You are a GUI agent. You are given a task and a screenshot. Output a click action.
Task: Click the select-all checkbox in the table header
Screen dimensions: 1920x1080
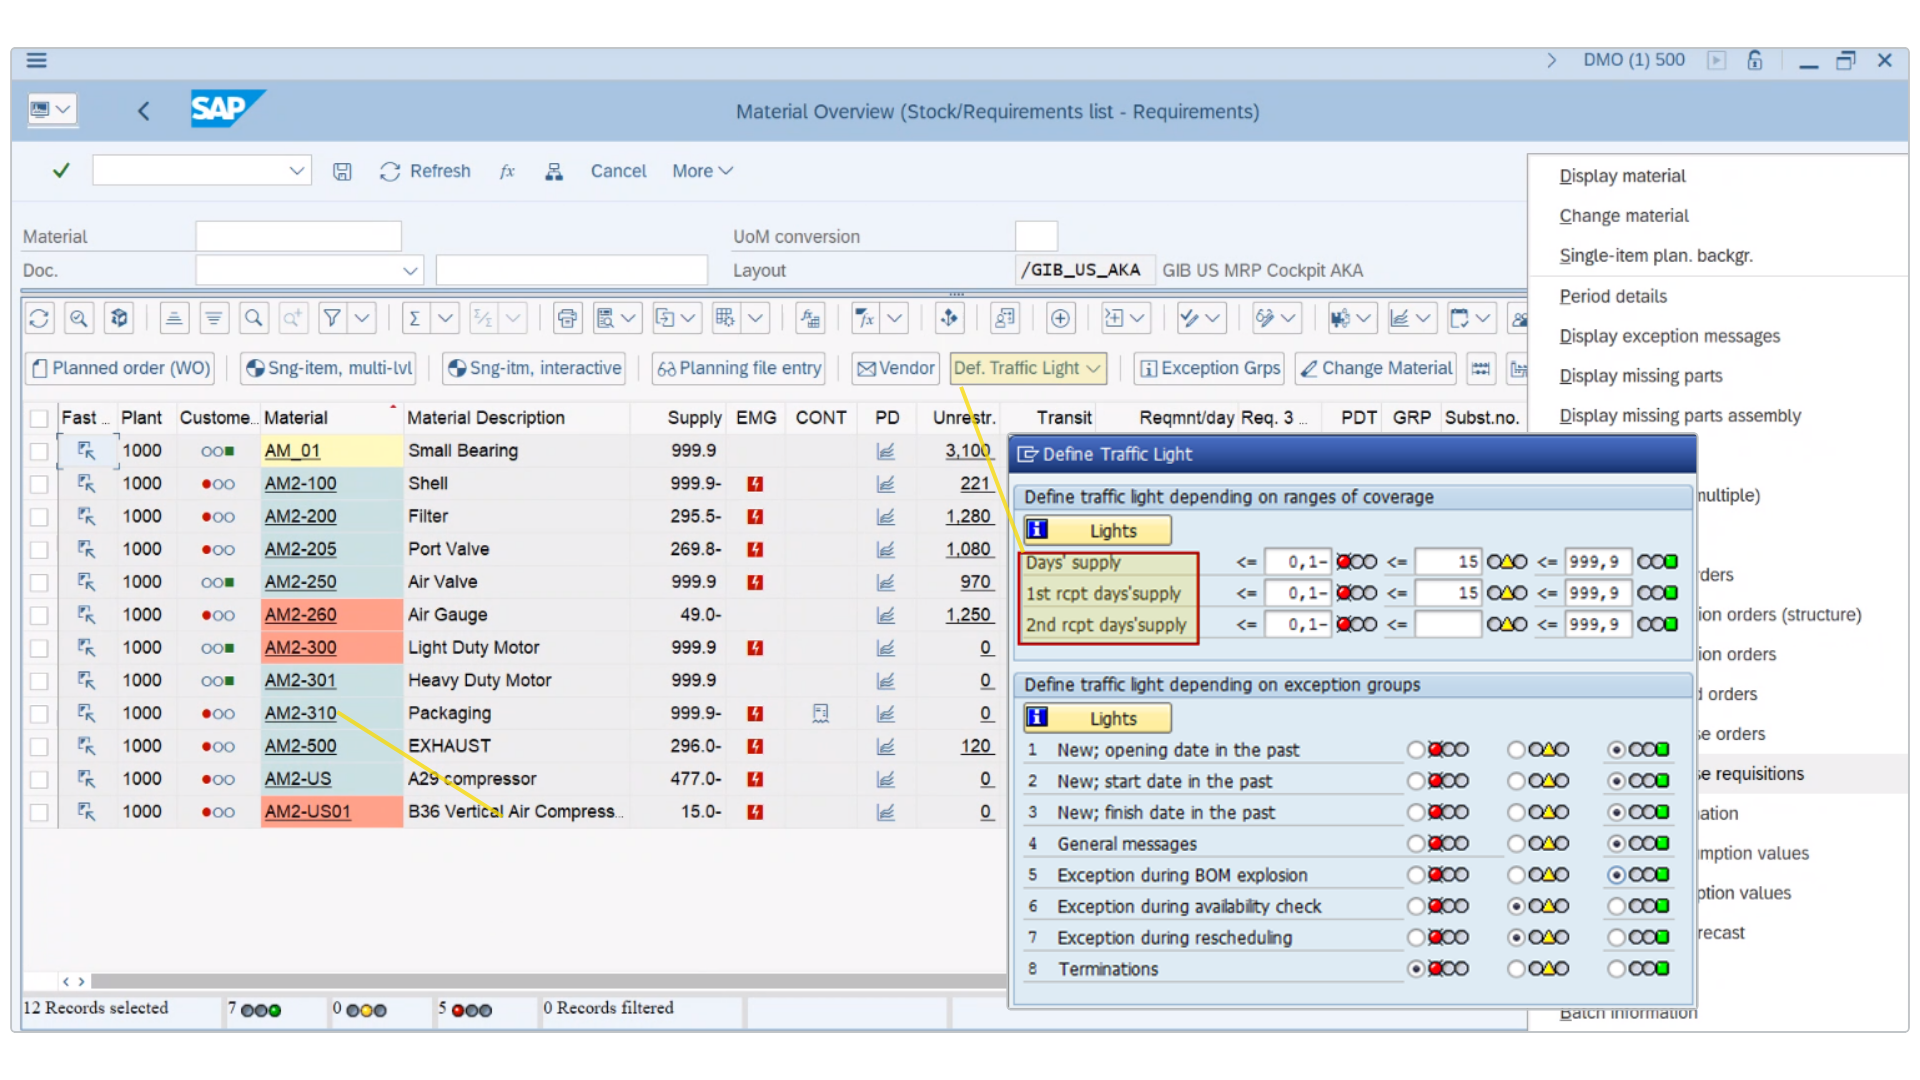[39, 418]
